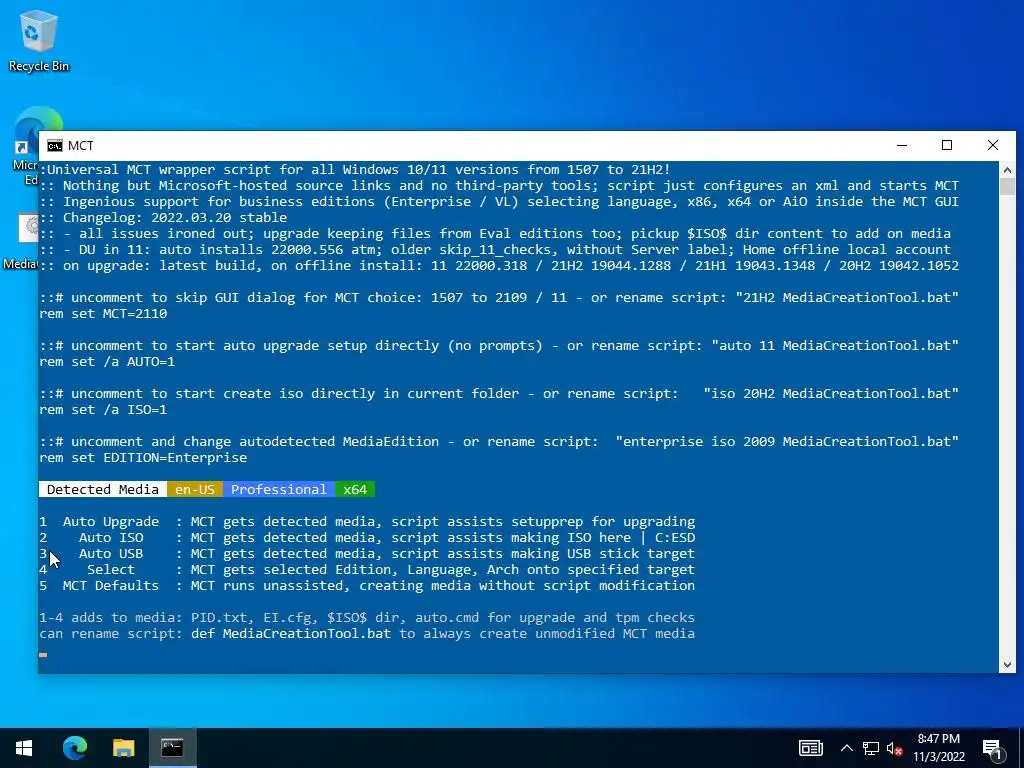Click the 'rem set EDITION=Enterprise' line
This screenshot has height=768, width=1024.
tap(143, 458)
